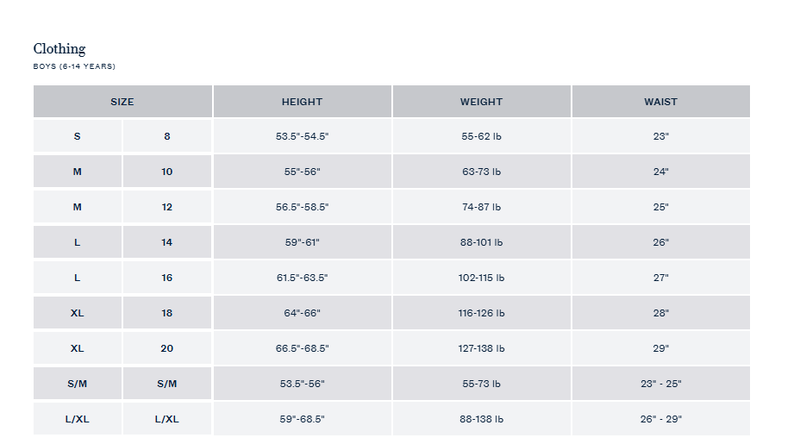Click the SIZE column header
The width and height of the screenshot is (800, 444).
pyautogui.click(x=122, y=102)
